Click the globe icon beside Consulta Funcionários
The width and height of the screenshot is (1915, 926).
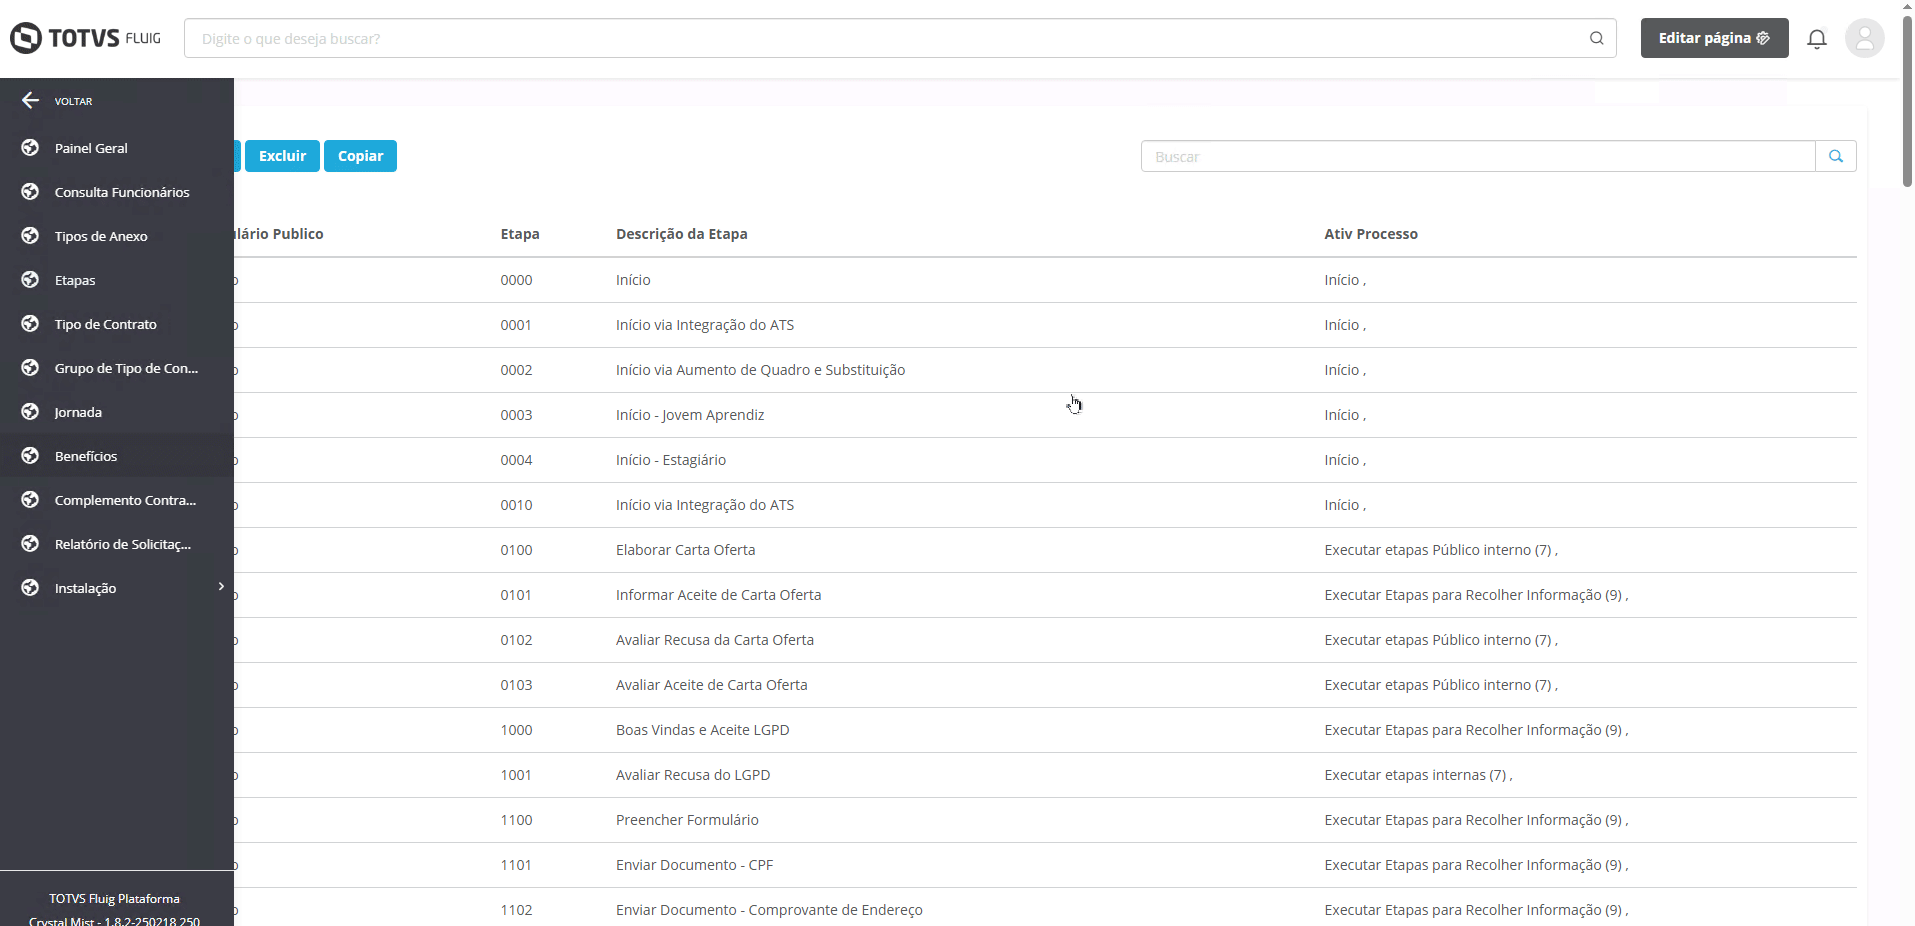tap(30, 191)
